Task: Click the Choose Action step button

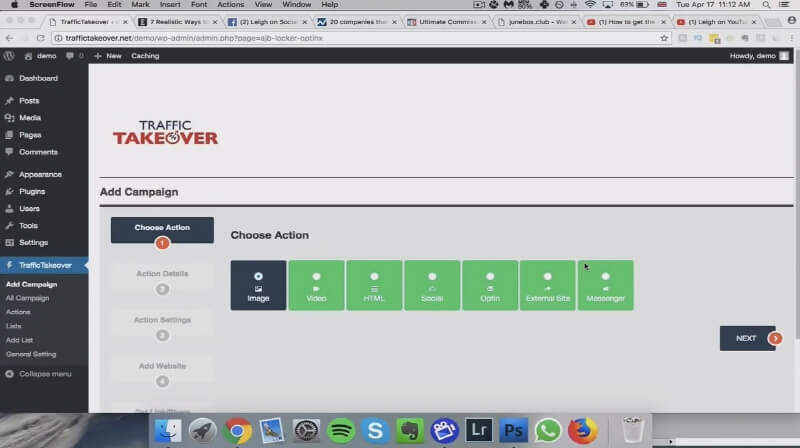Action: point(162,230)
